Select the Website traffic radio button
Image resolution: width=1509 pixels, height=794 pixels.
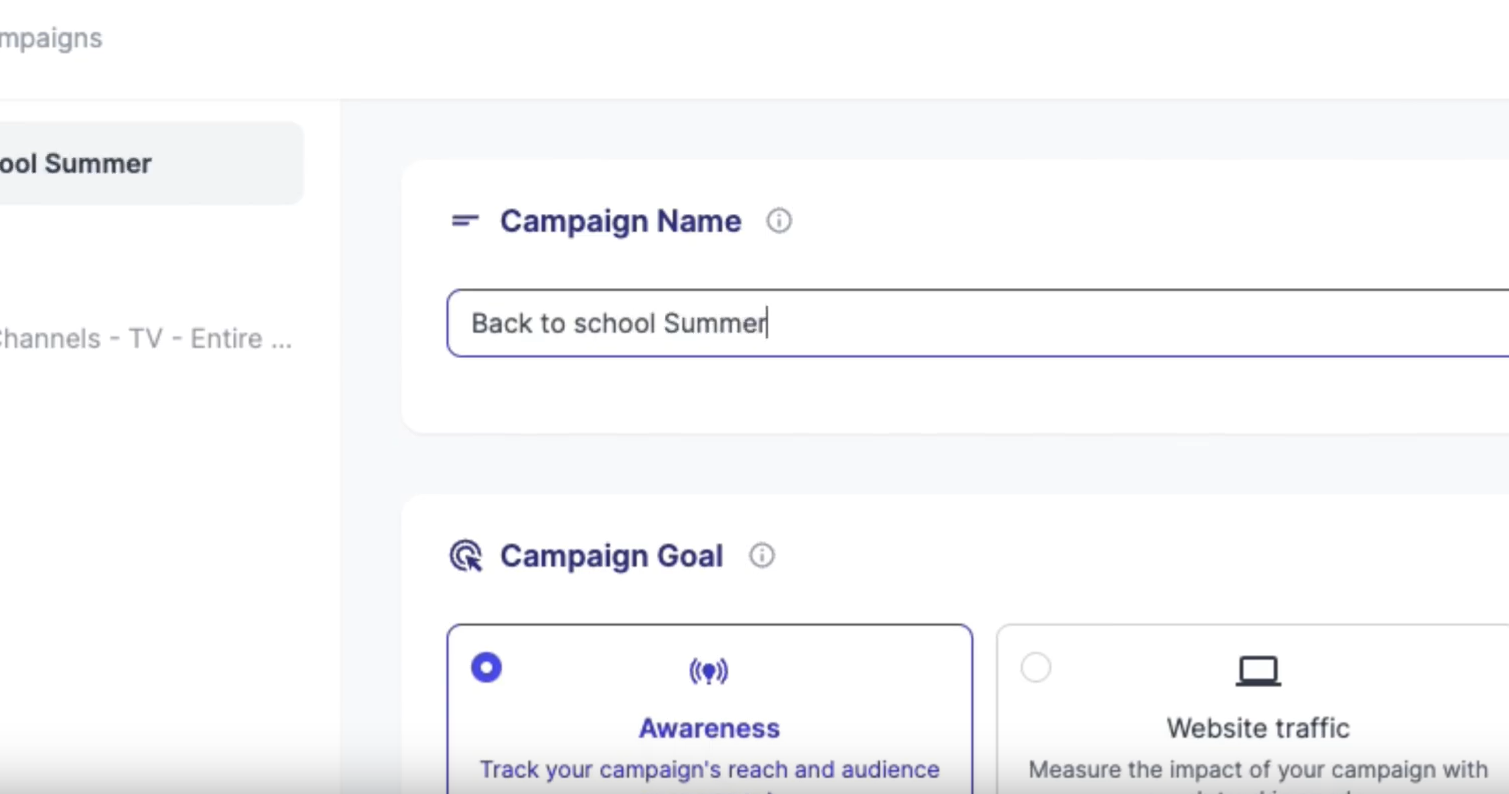coord(1036,667)
